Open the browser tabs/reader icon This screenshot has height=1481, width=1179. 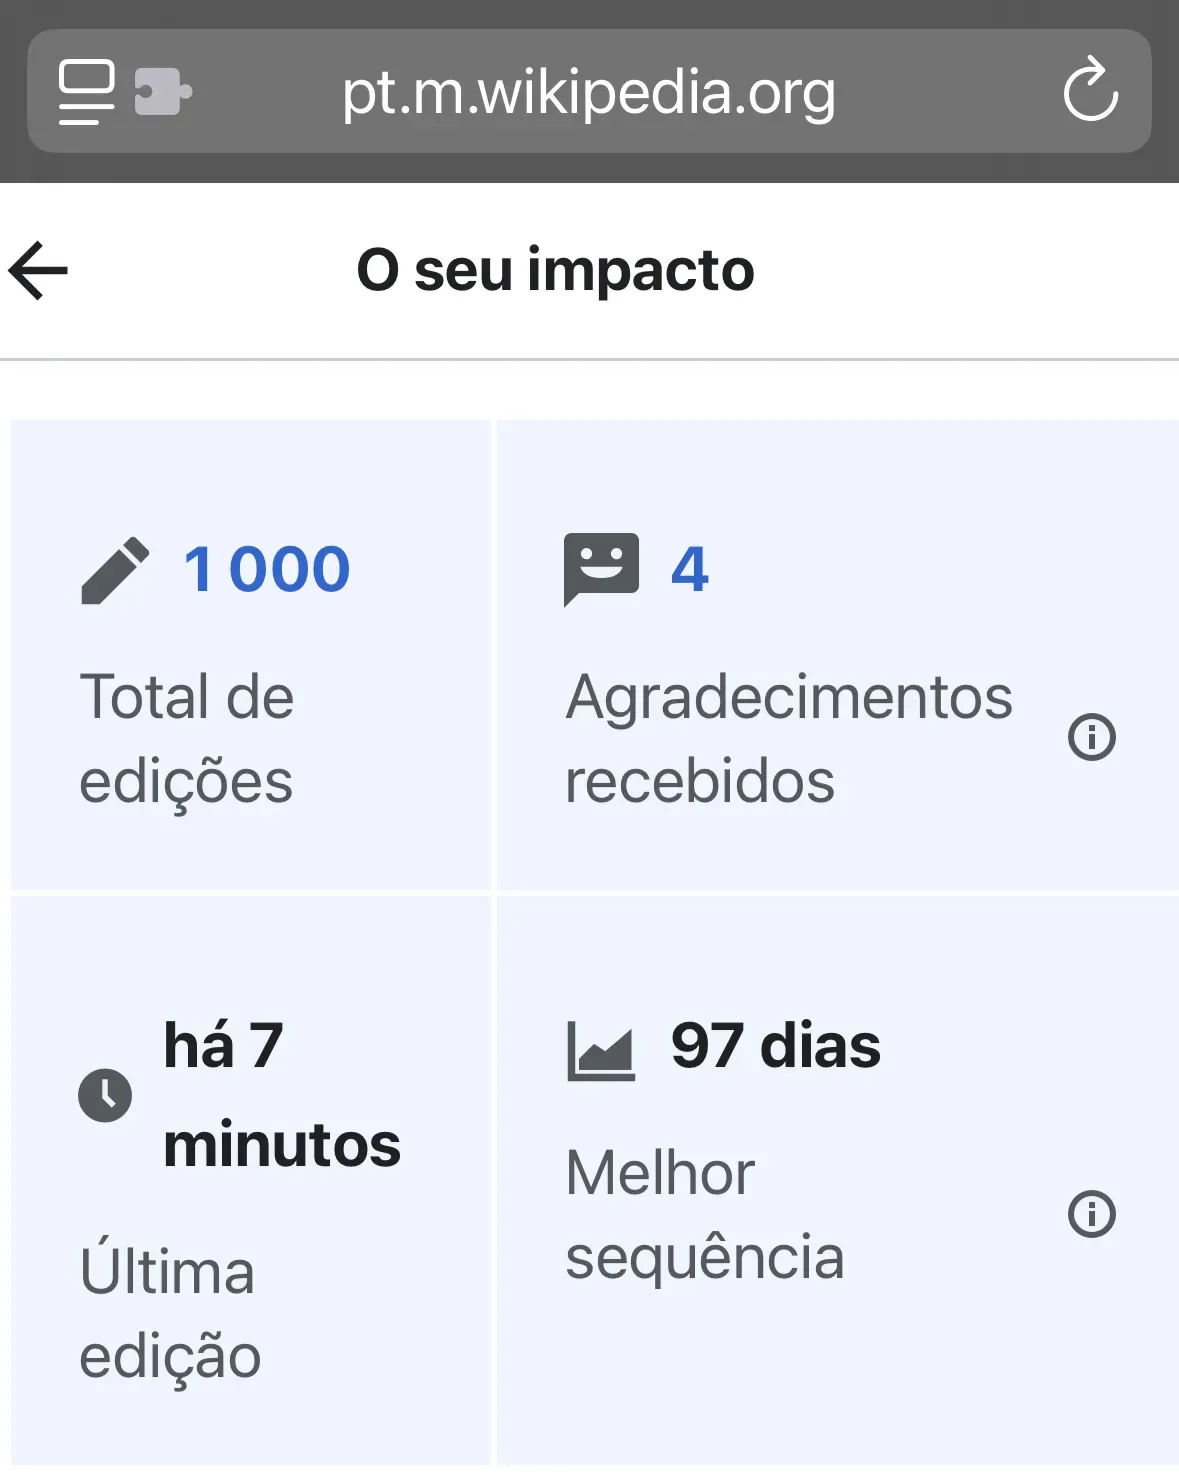(x=86, y=92)
